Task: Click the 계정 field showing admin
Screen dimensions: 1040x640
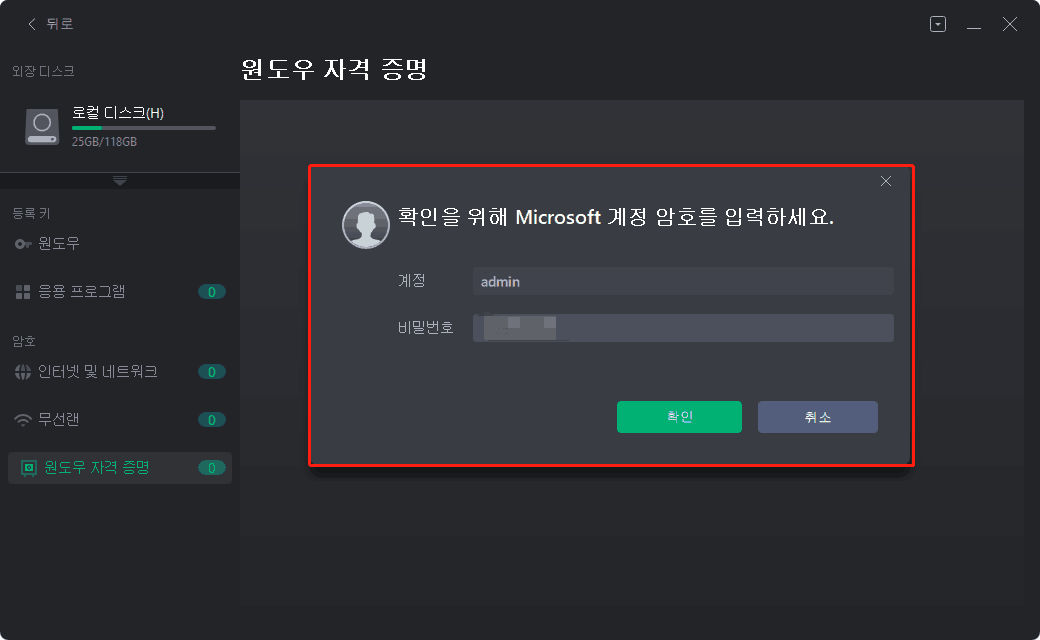Action: point(683,281)
